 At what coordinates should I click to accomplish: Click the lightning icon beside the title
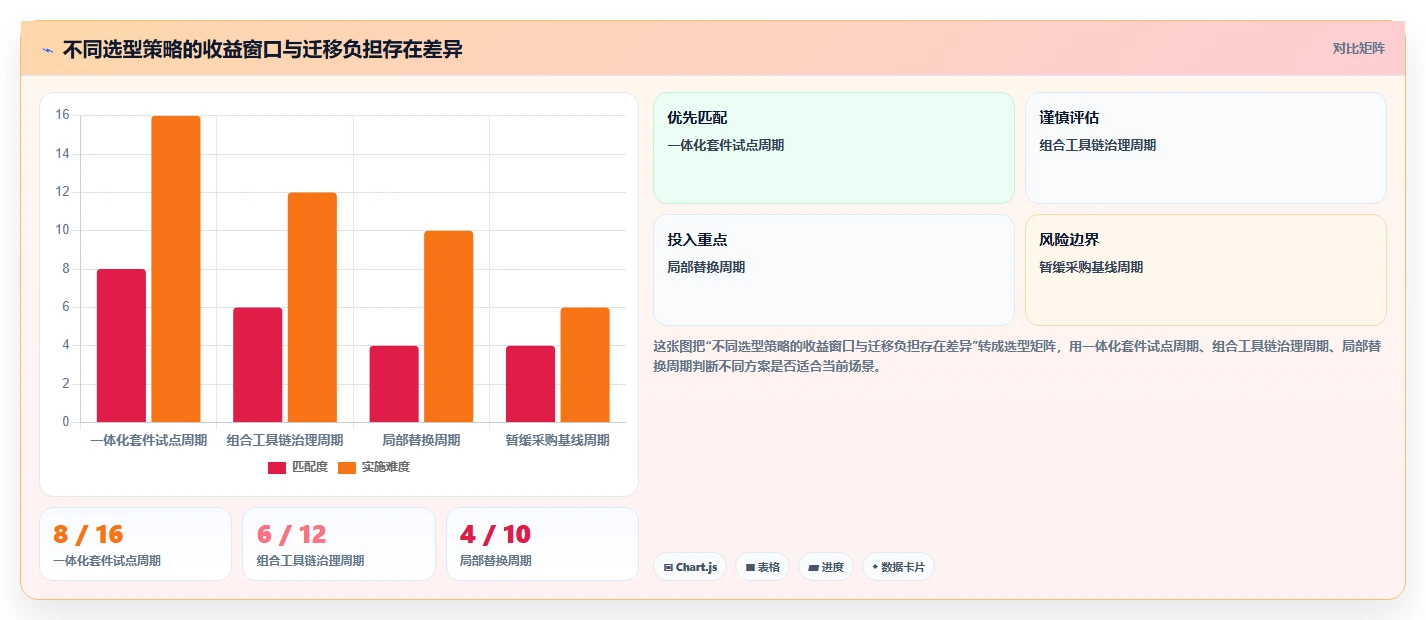[47, 50]
